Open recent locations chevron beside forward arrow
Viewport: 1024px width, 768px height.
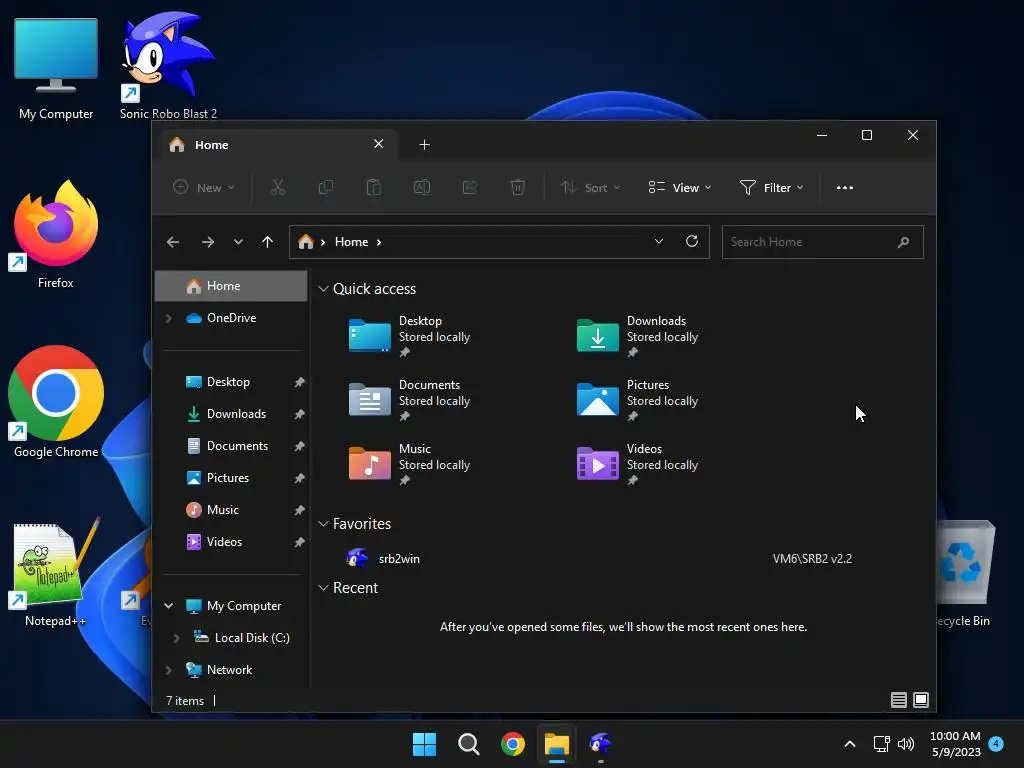pos(238,242)
